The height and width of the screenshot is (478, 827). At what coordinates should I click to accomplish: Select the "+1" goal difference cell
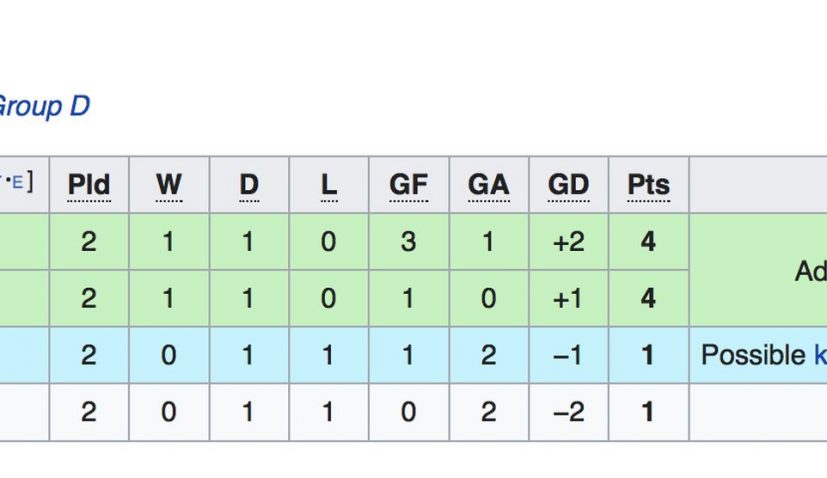(568, 299)
